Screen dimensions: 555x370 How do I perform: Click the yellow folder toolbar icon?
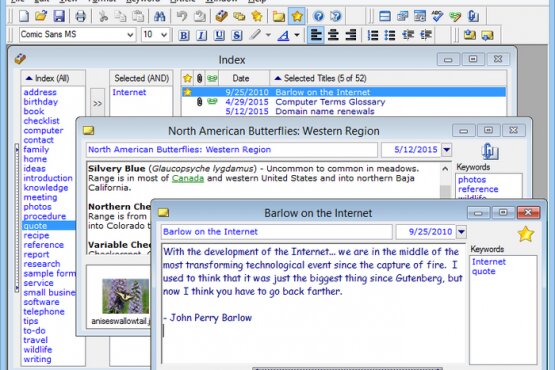coord(279,16)
